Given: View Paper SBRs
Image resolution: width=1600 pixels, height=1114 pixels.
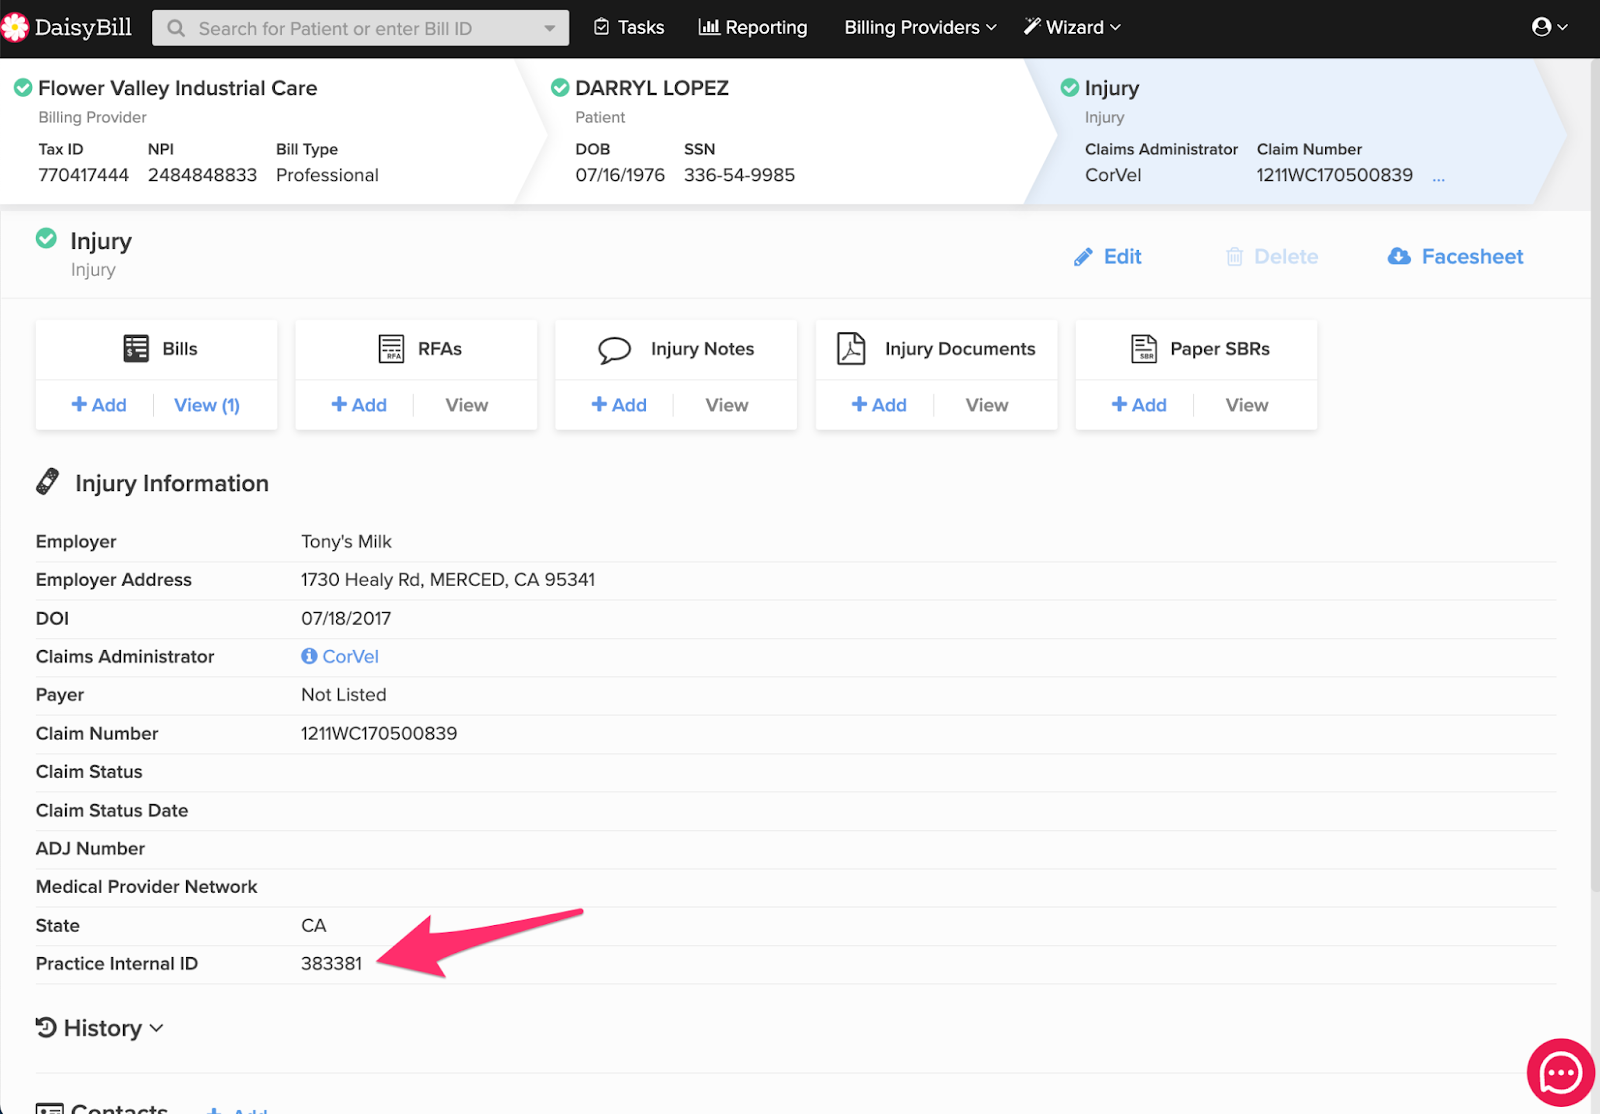Looking at the screenshot, I should [x=1247, y=405].
